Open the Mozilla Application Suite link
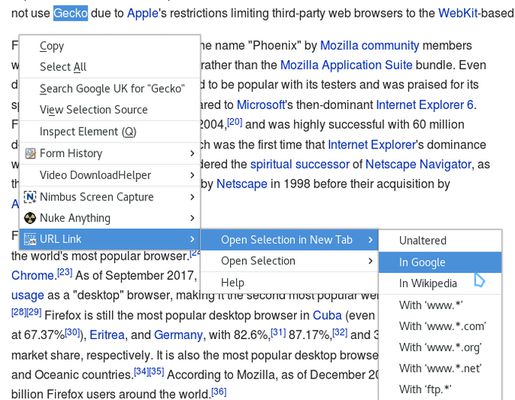 (x=346, y=65)
